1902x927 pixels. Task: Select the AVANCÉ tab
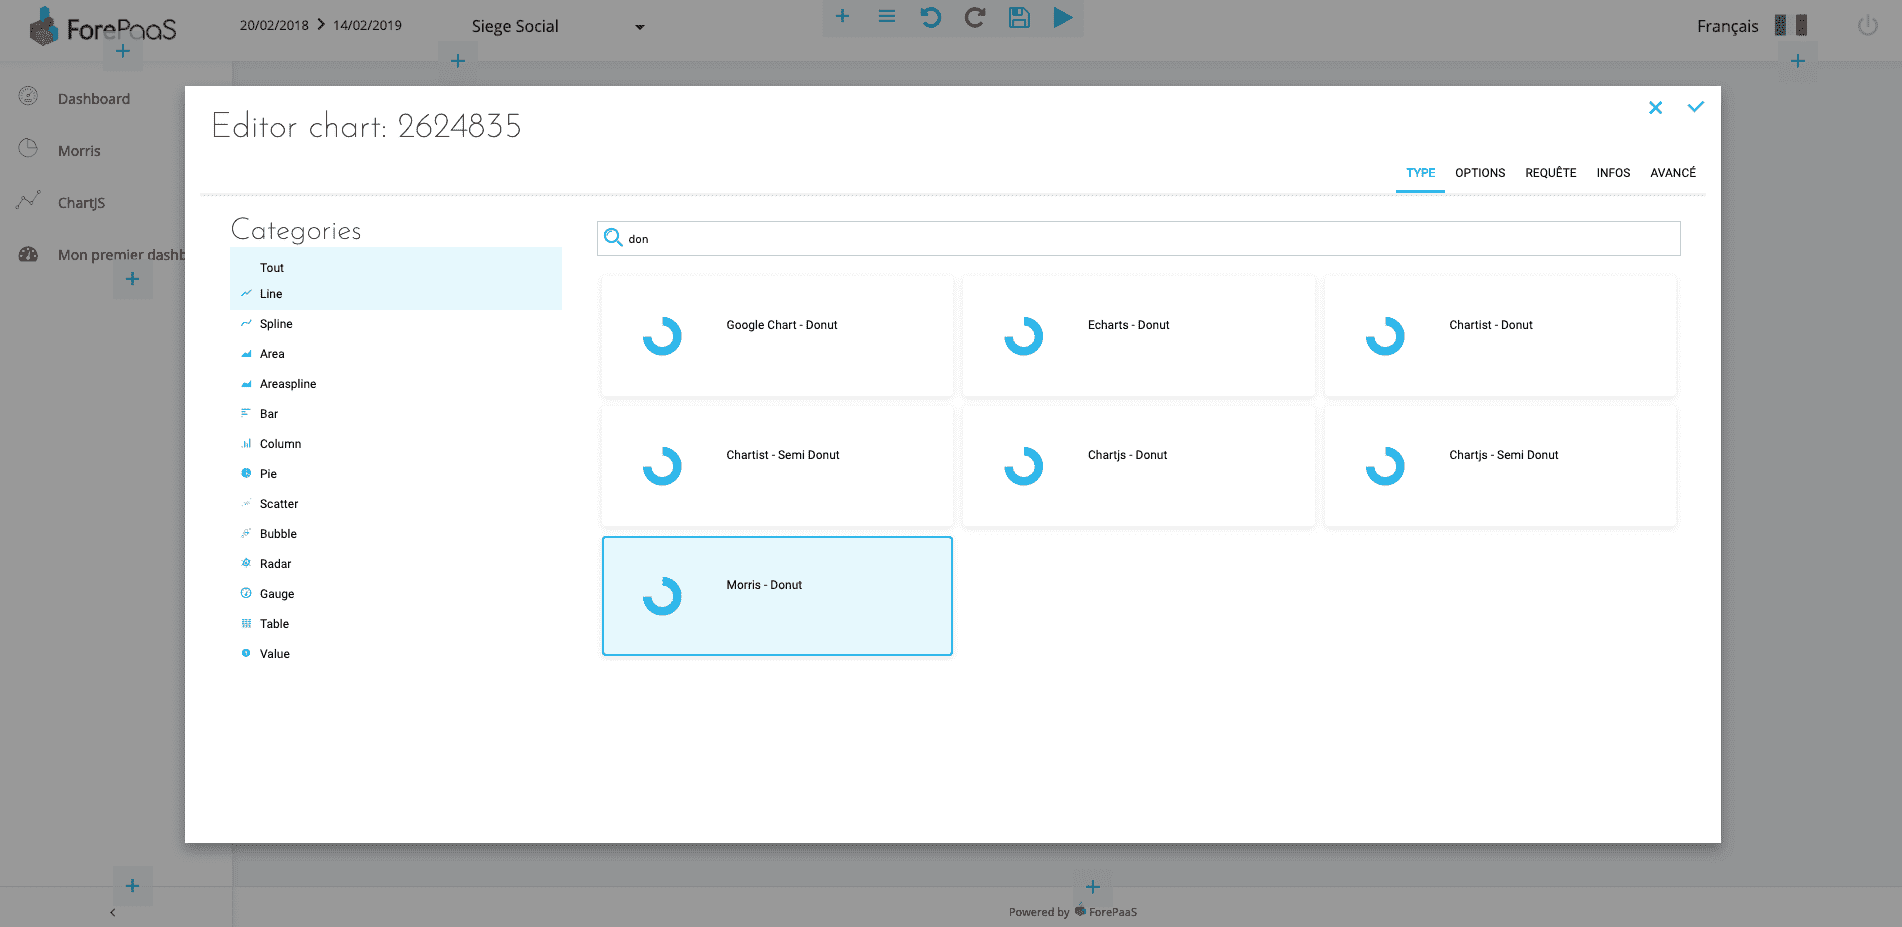tap(1673, 173)
